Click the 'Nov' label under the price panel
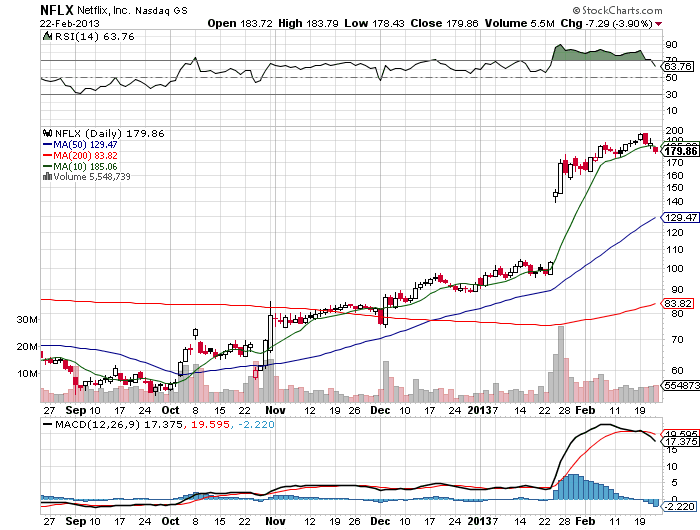 (275, 410)
